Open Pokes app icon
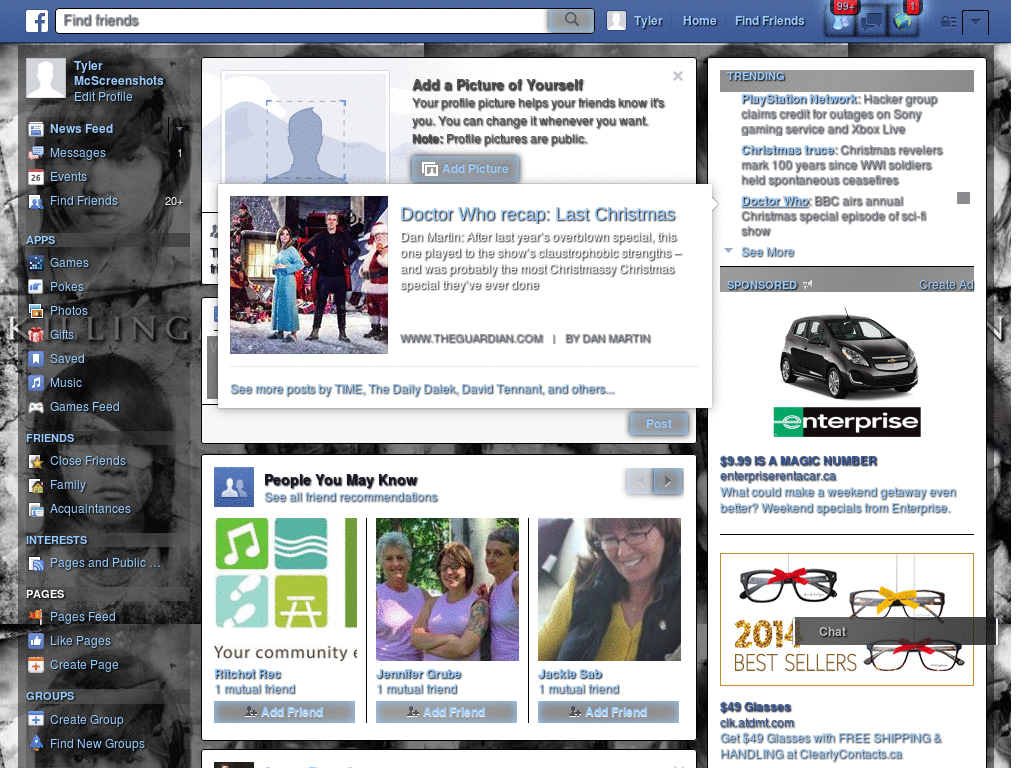 [x=36, y=287]
